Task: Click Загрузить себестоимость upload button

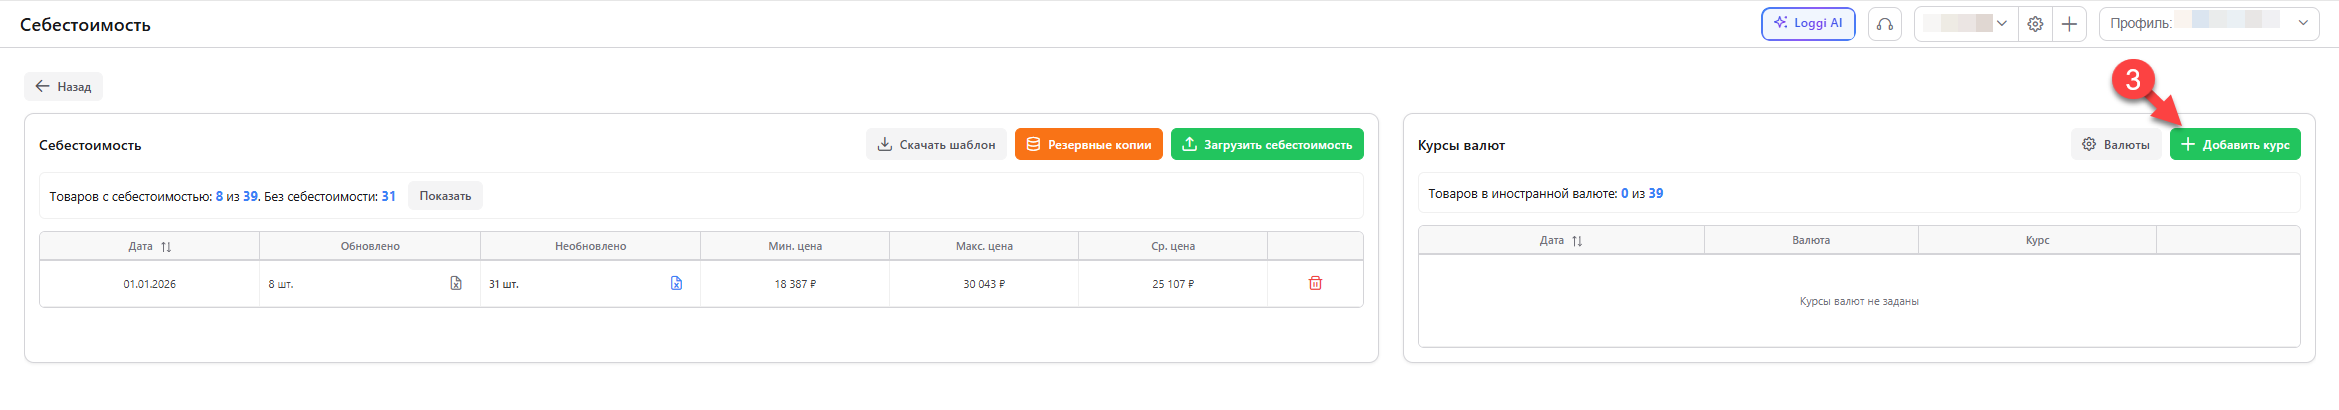Action: 1267,144
